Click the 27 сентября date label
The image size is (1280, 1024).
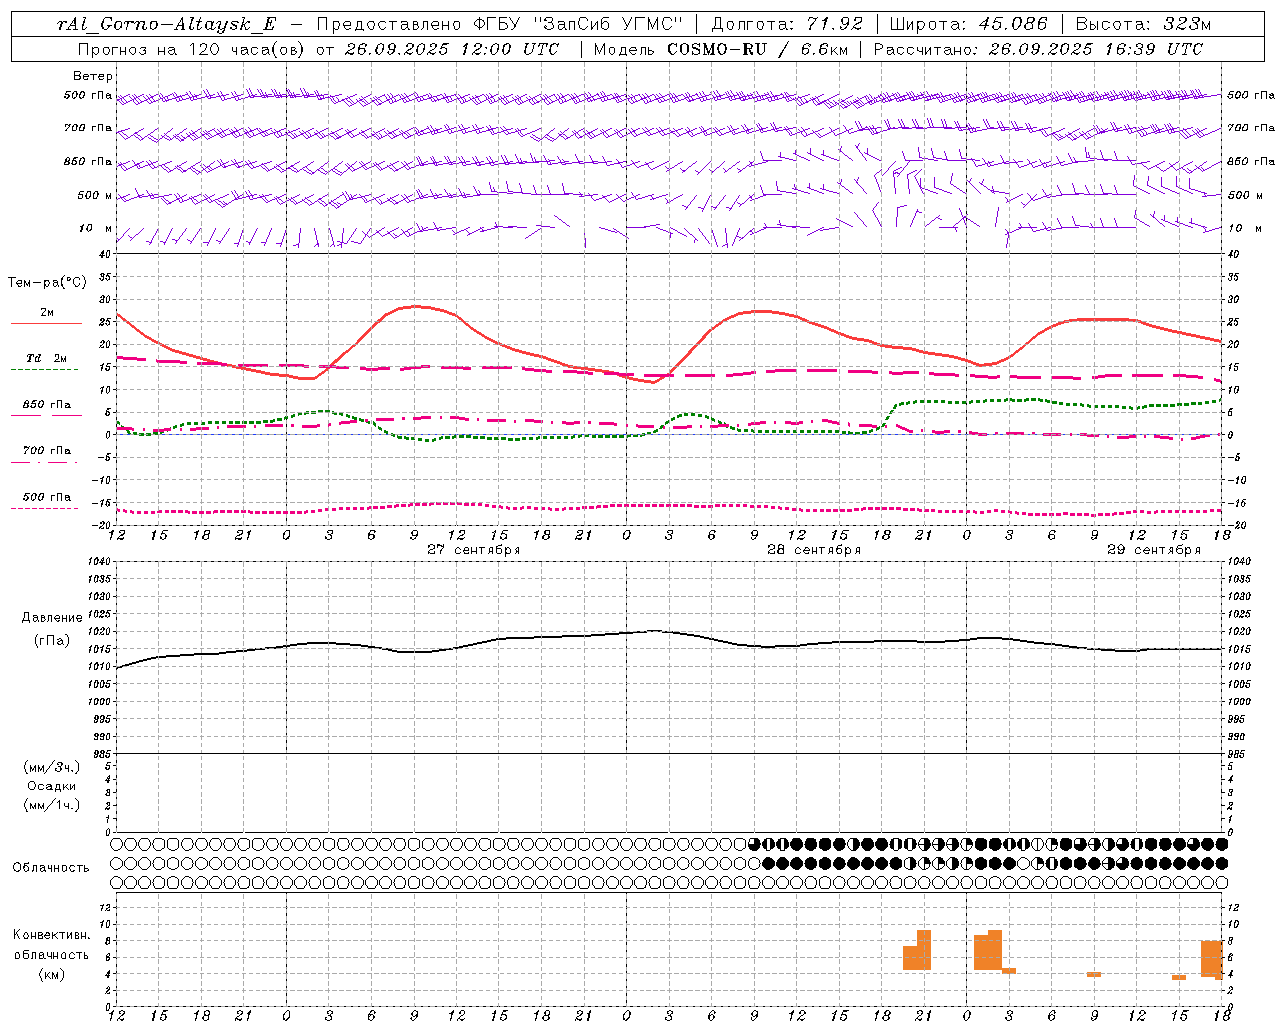[474, 550]
